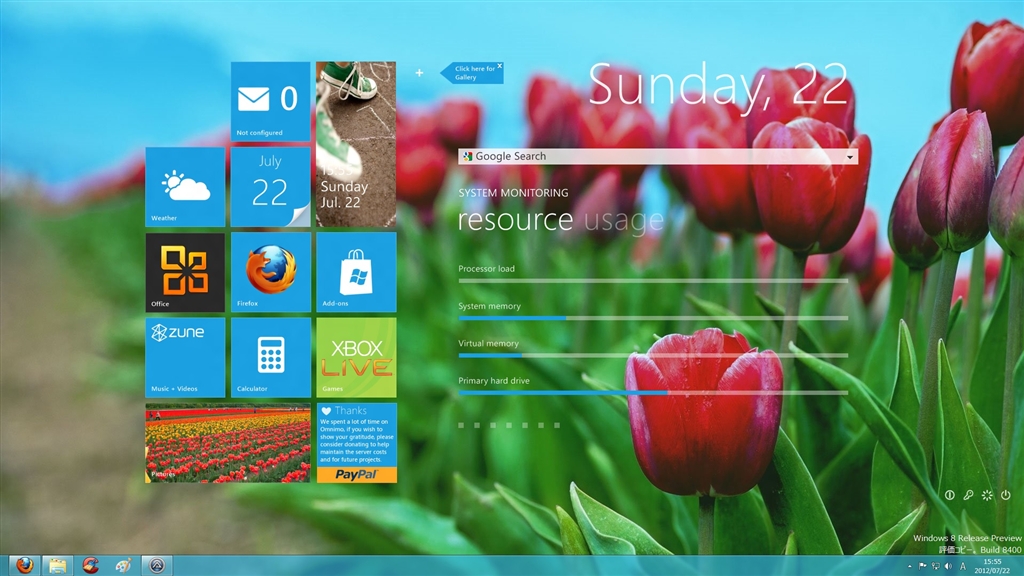The image size is (1024, 576).
Task: Click the key lock icon
Action: pos(968,495)
